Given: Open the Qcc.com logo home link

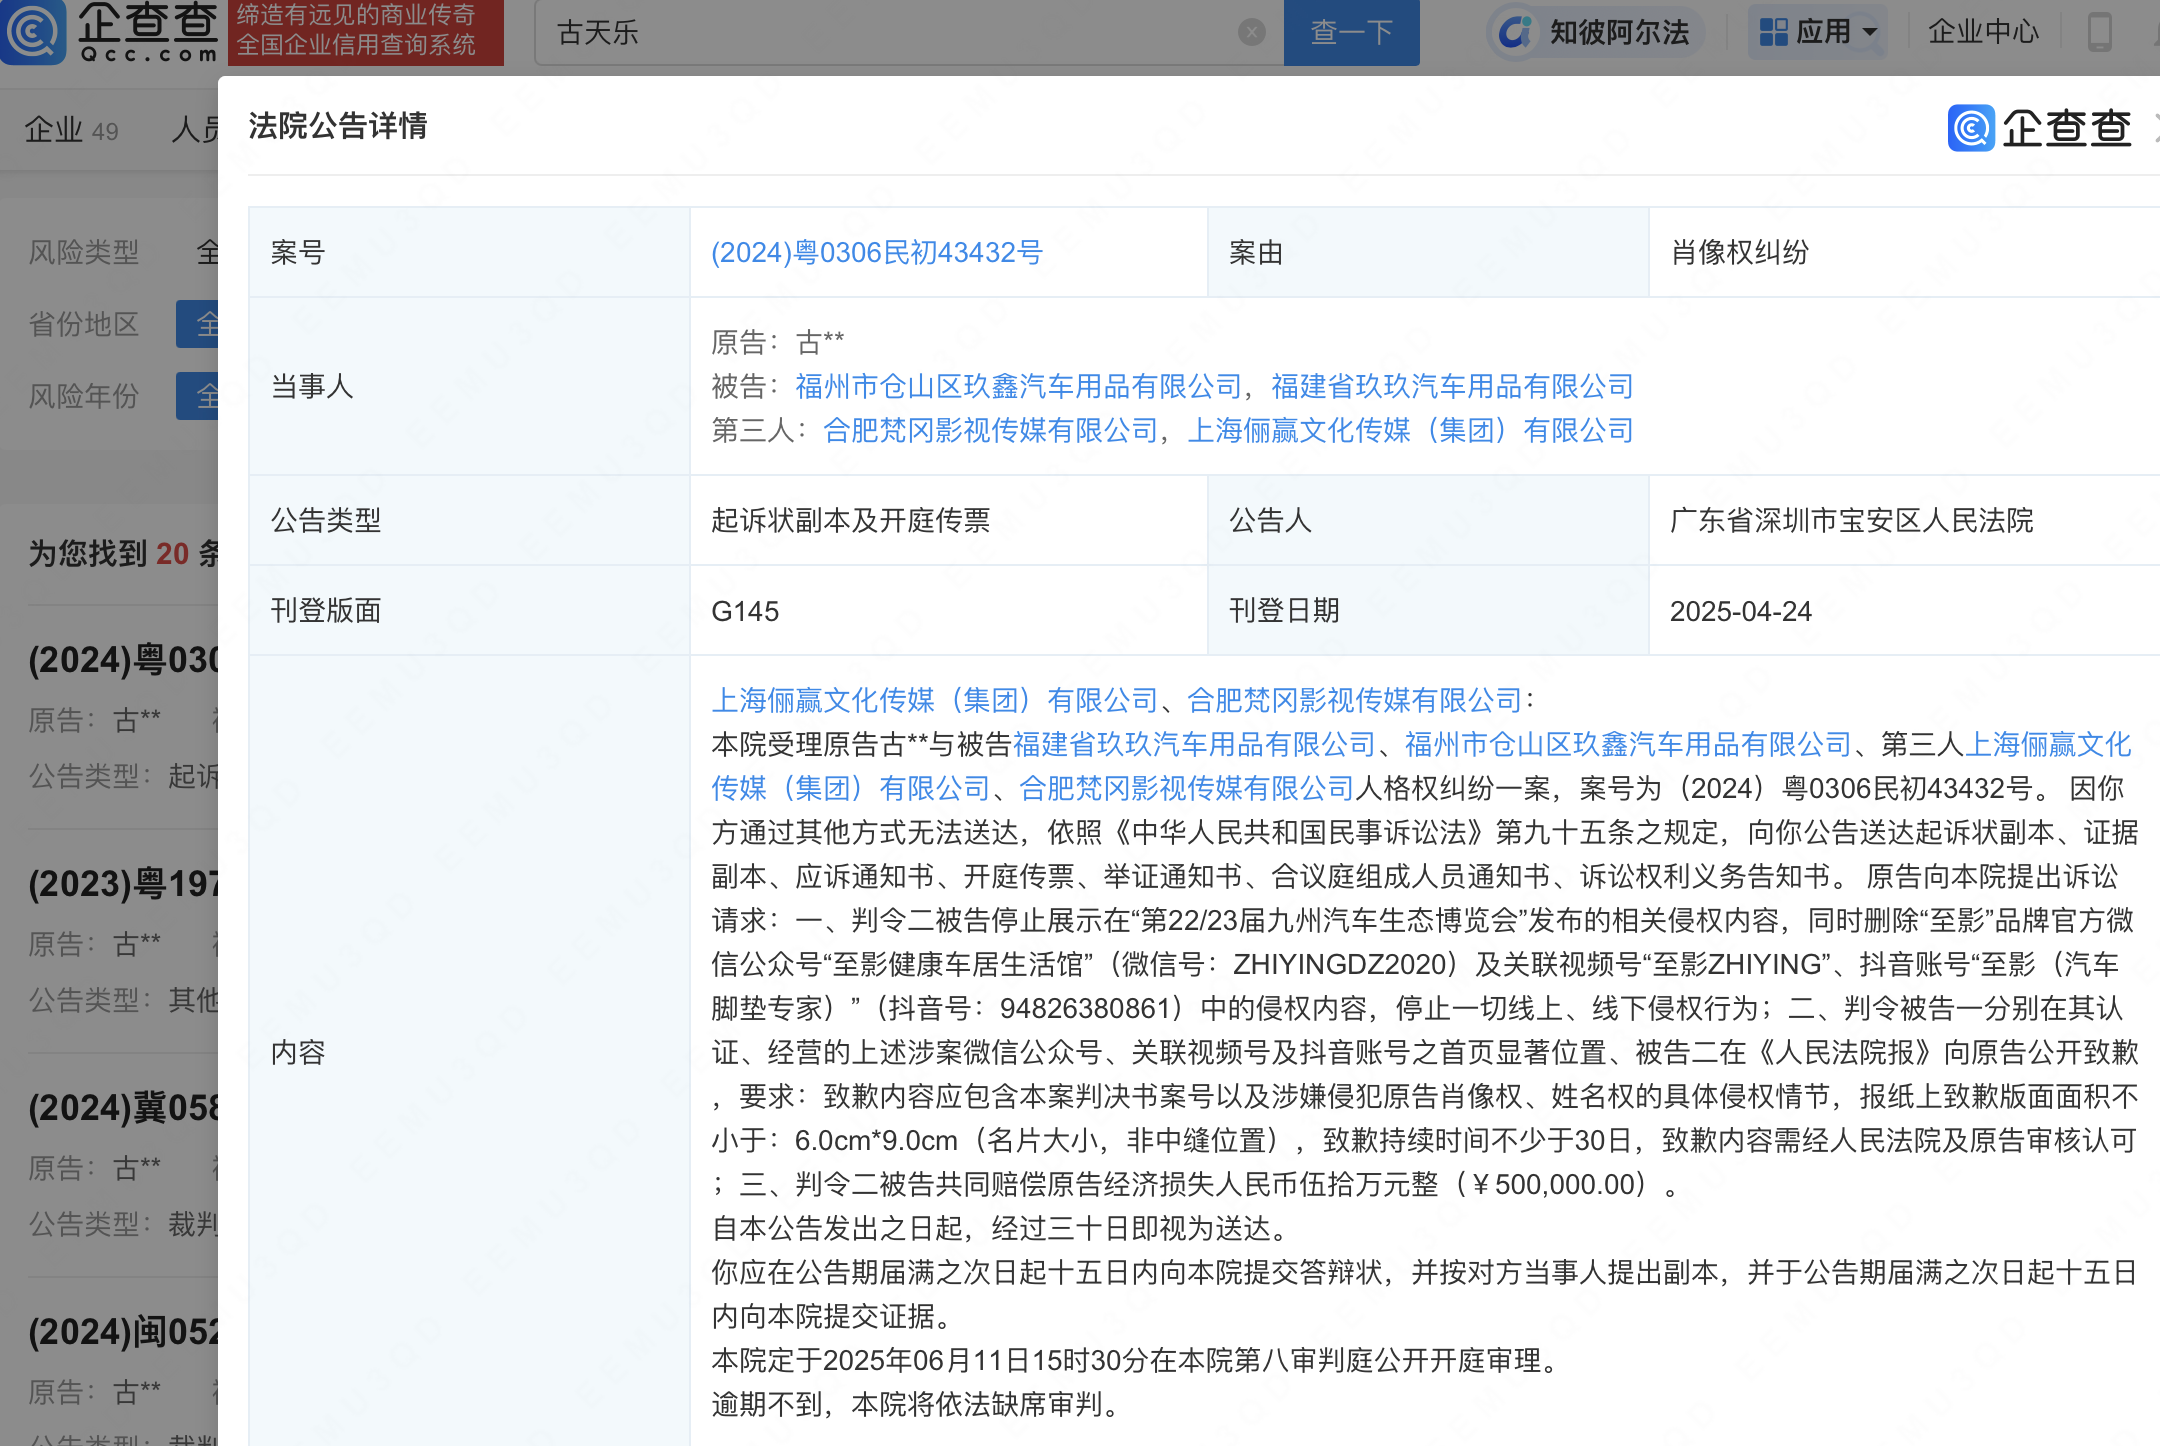Looking at the screenshot, I should [x=110, y=32].
